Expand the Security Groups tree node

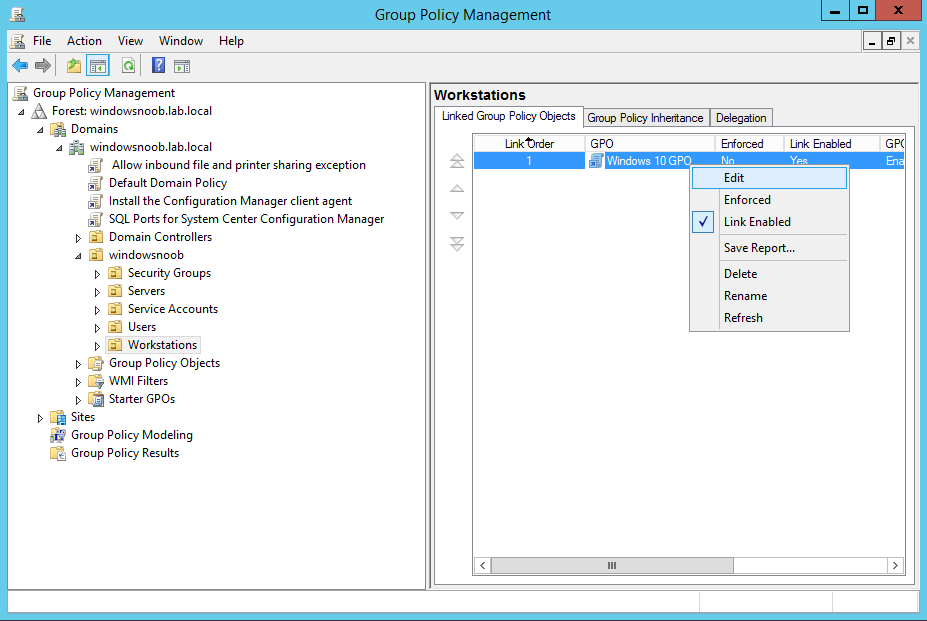coord(97,273)
